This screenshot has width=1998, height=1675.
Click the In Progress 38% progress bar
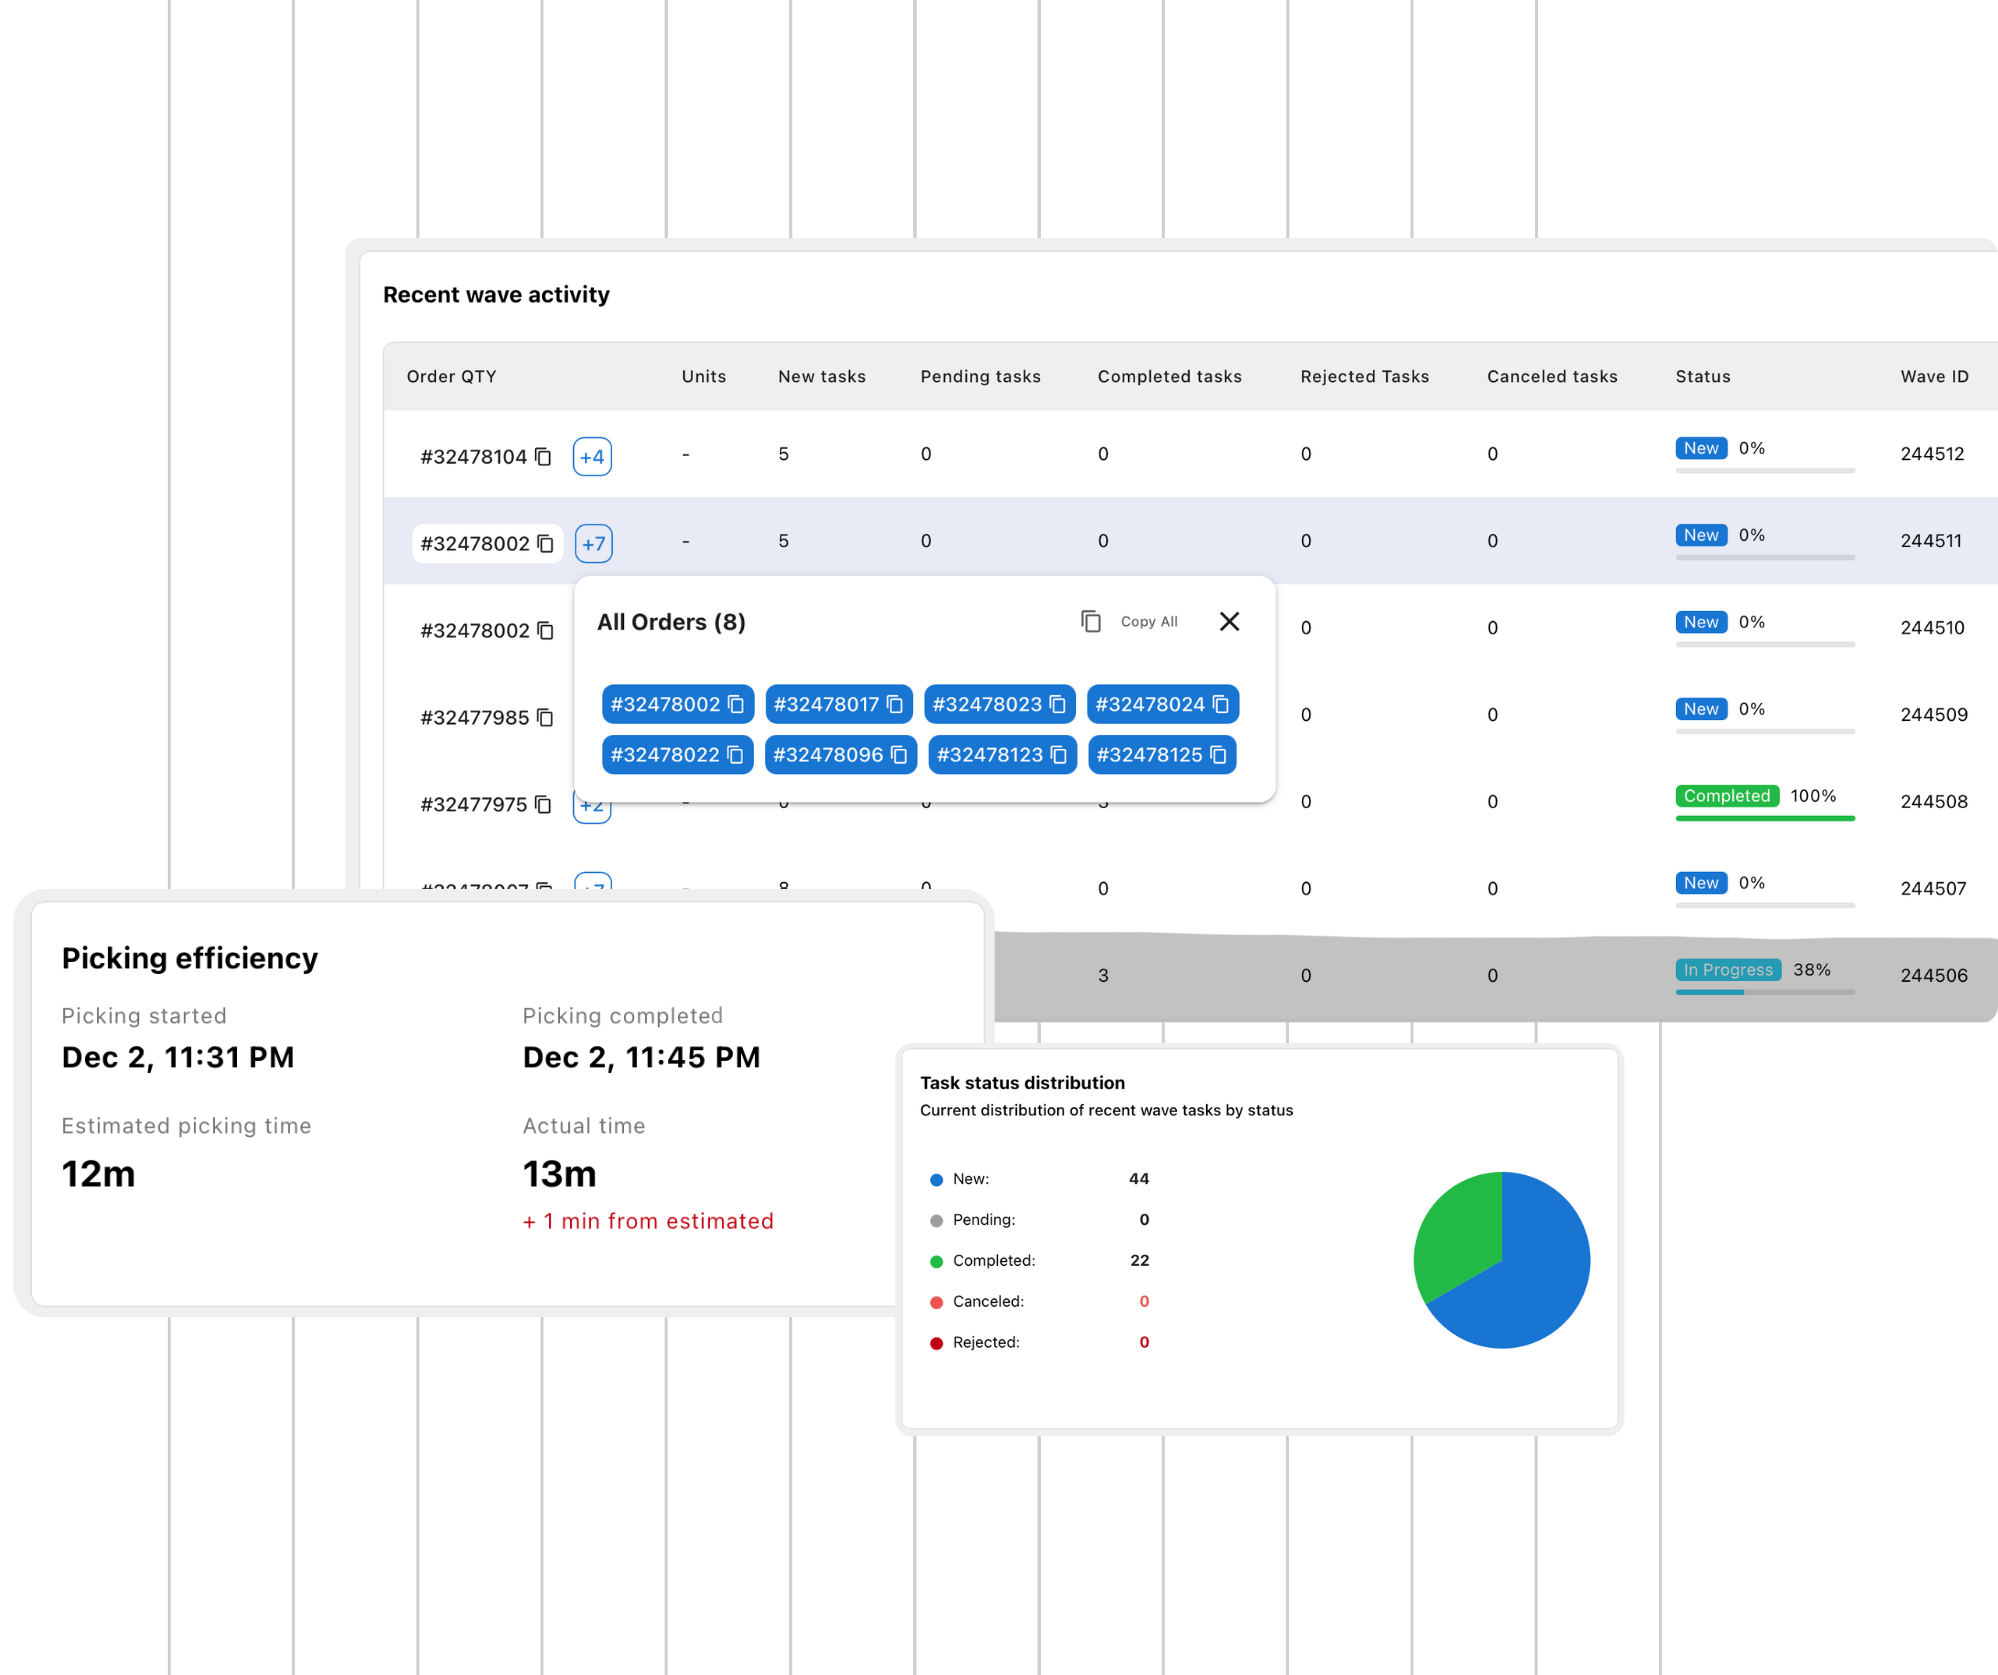point(1764,992)
